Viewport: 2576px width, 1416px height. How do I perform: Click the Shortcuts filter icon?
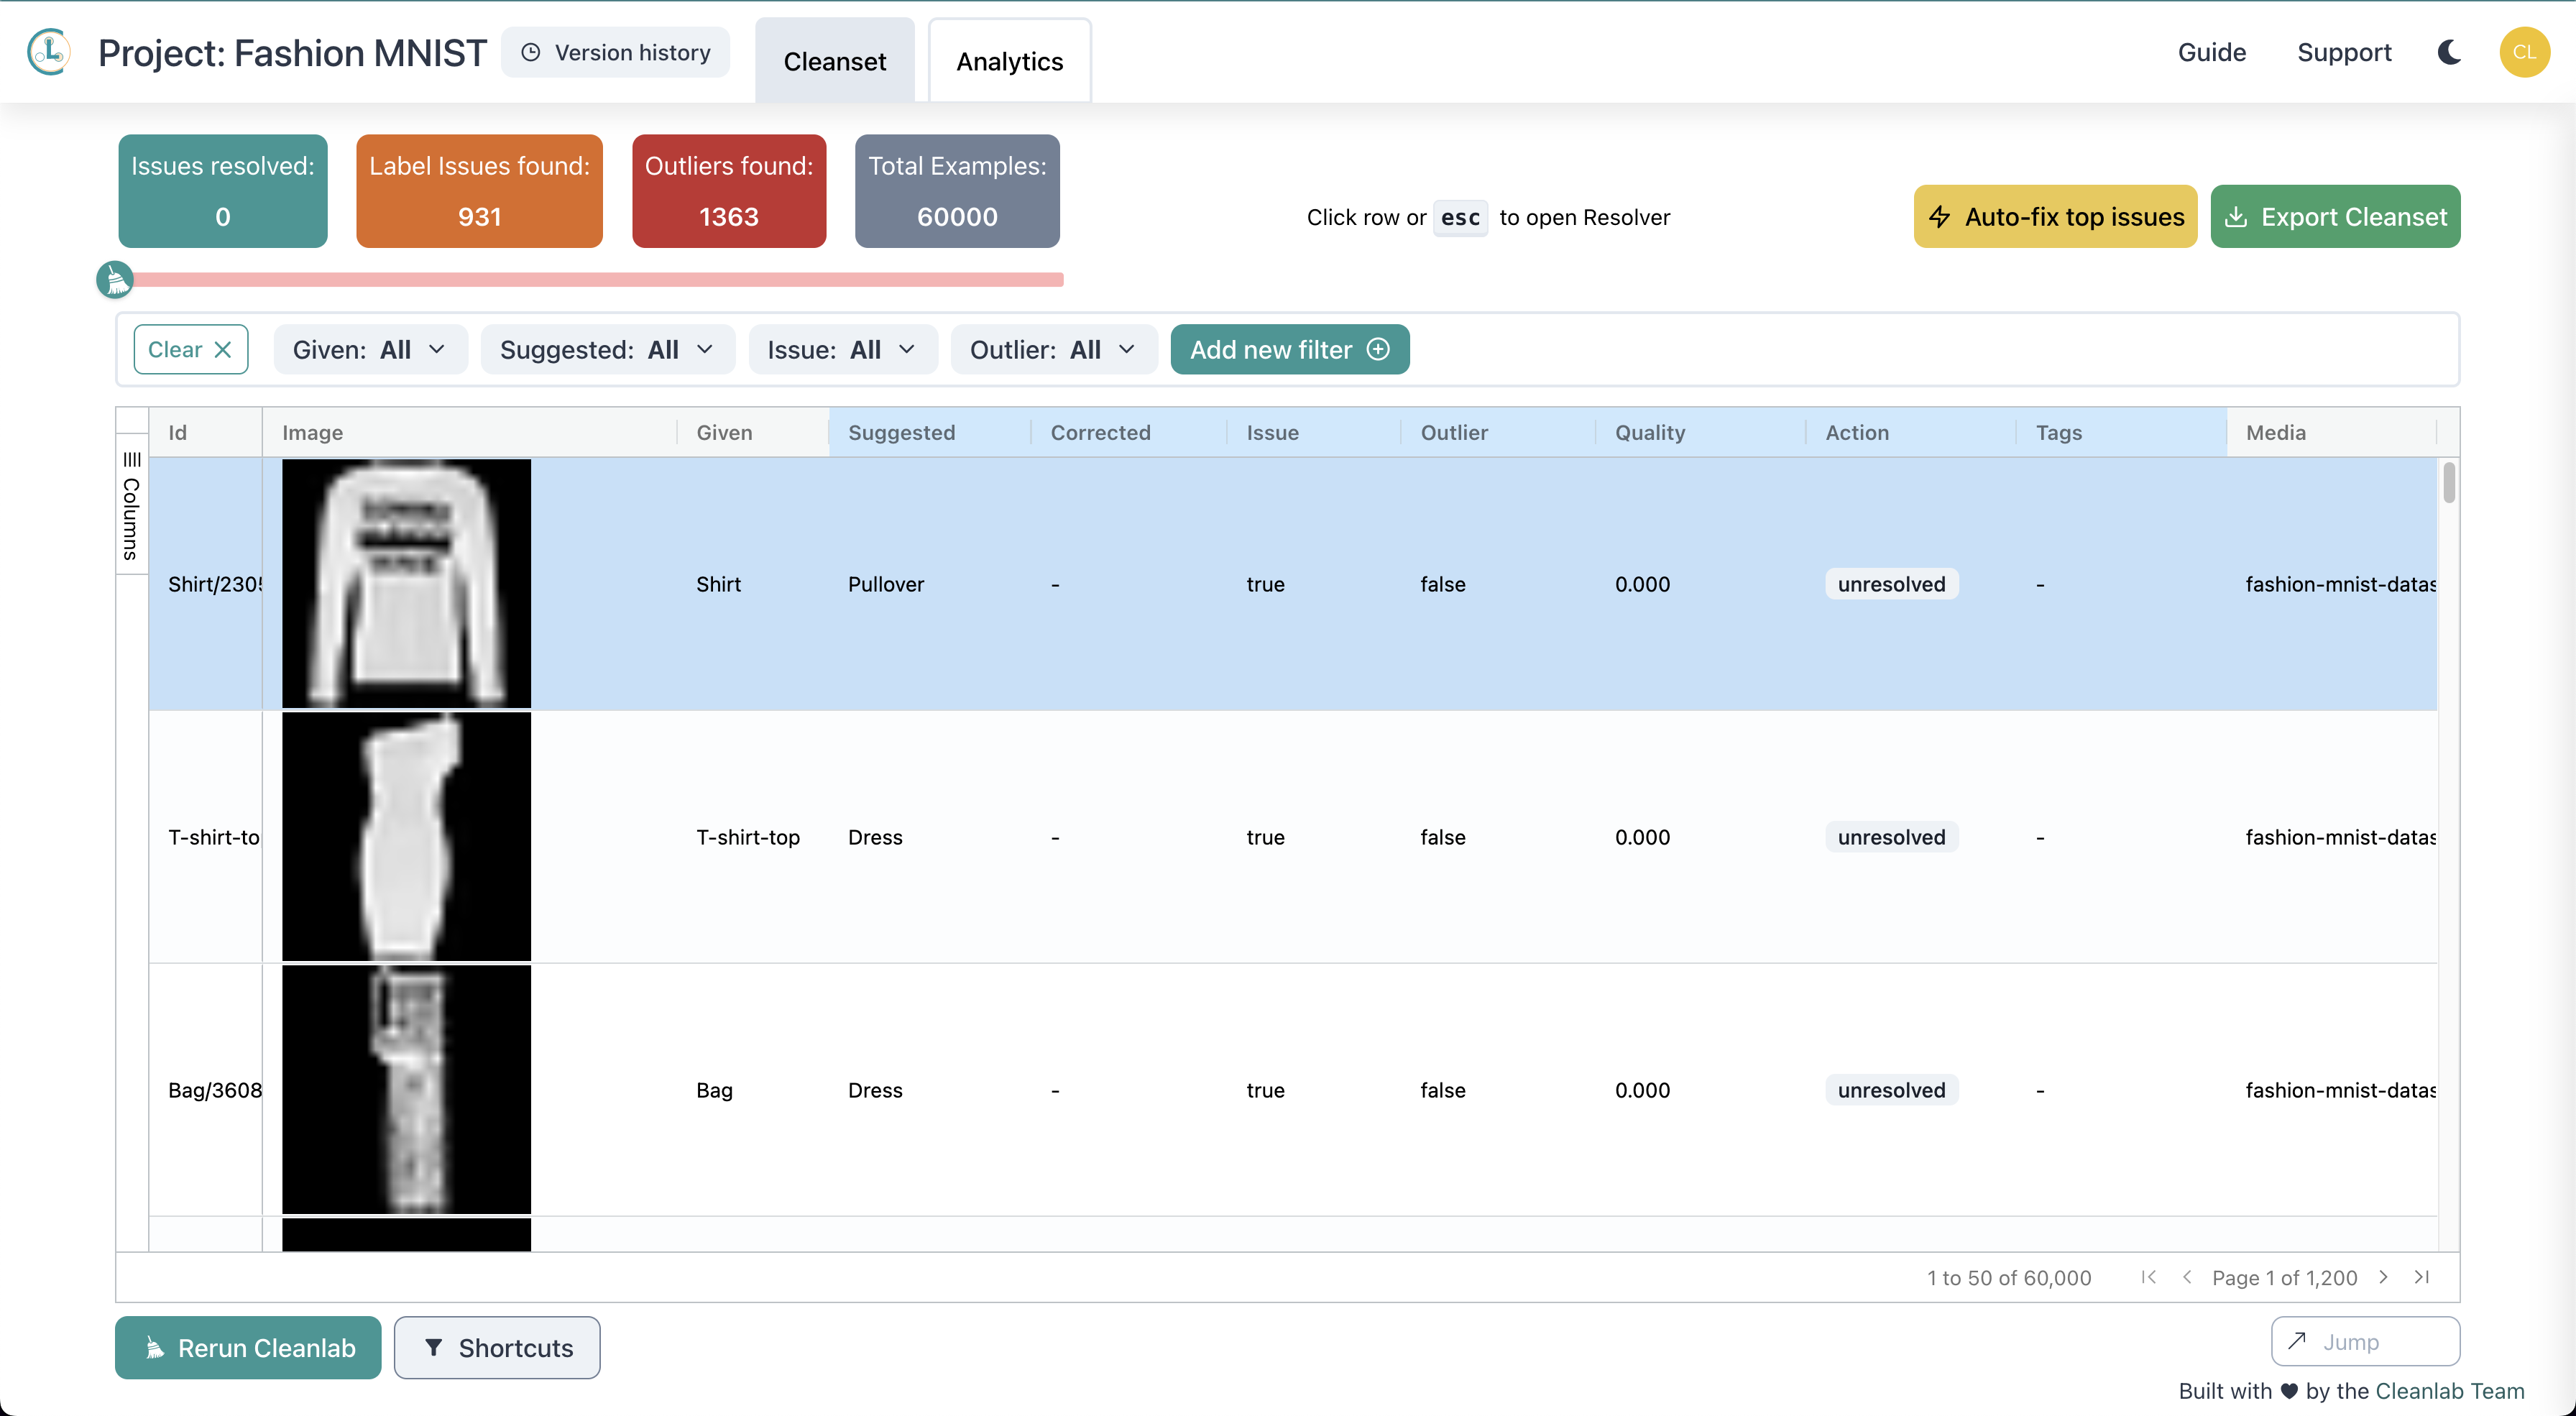pos(431,1346)
